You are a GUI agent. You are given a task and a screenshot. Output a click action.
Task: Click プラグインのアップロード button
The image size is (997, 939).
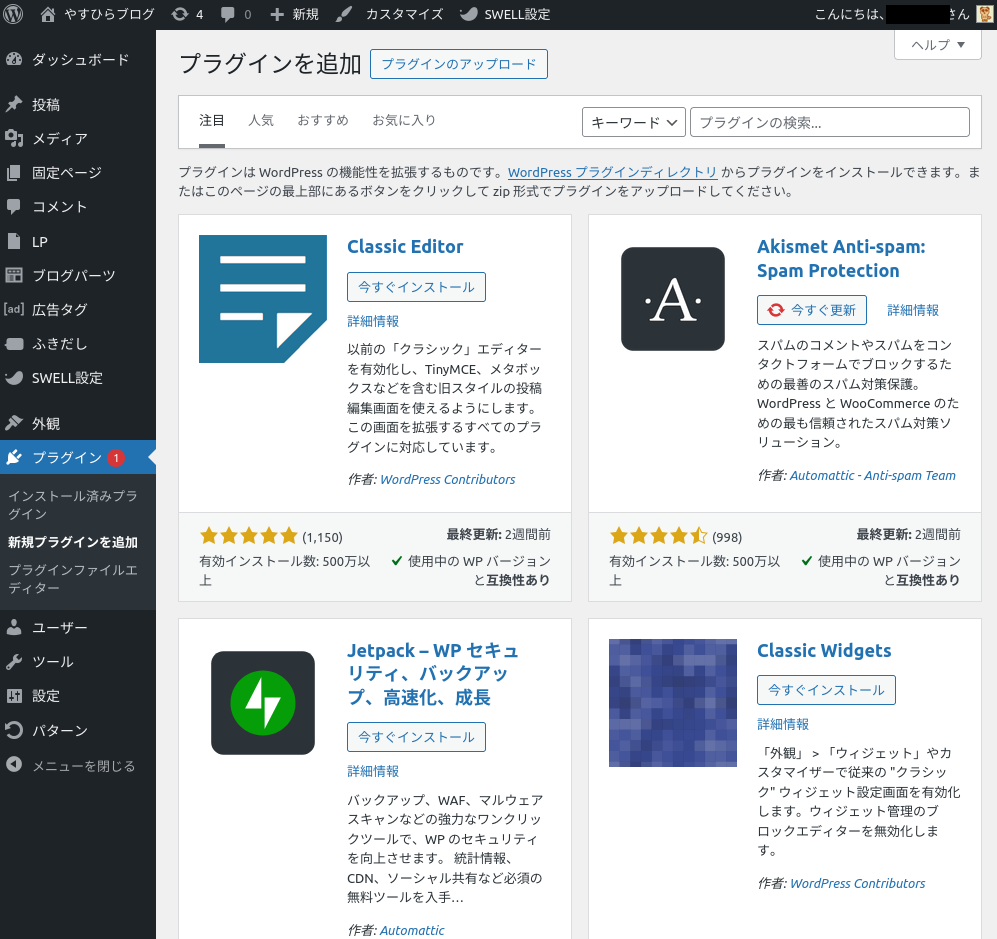459,64
